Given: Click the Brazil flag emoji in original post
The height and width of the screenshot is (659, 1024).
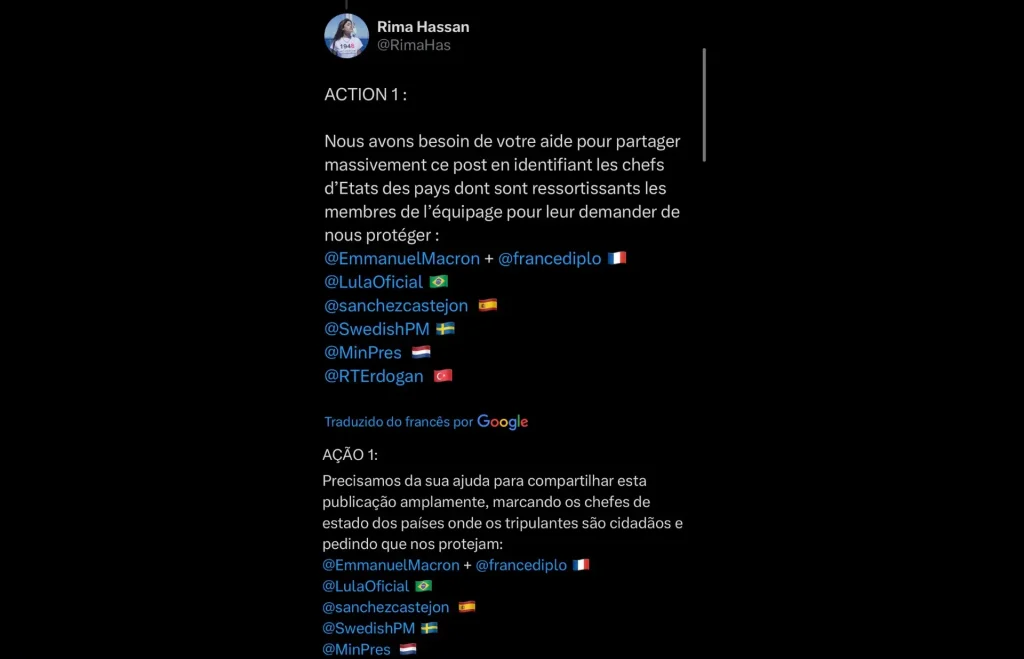Looking at the screenshot, I should point(438,282).
